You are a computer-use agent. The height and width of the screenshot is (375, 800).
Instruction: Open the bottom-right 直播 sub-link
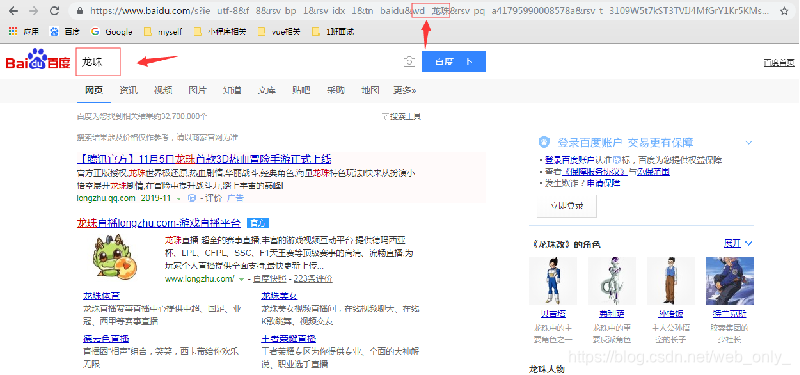pyautogui.click(x=289, y=338)
